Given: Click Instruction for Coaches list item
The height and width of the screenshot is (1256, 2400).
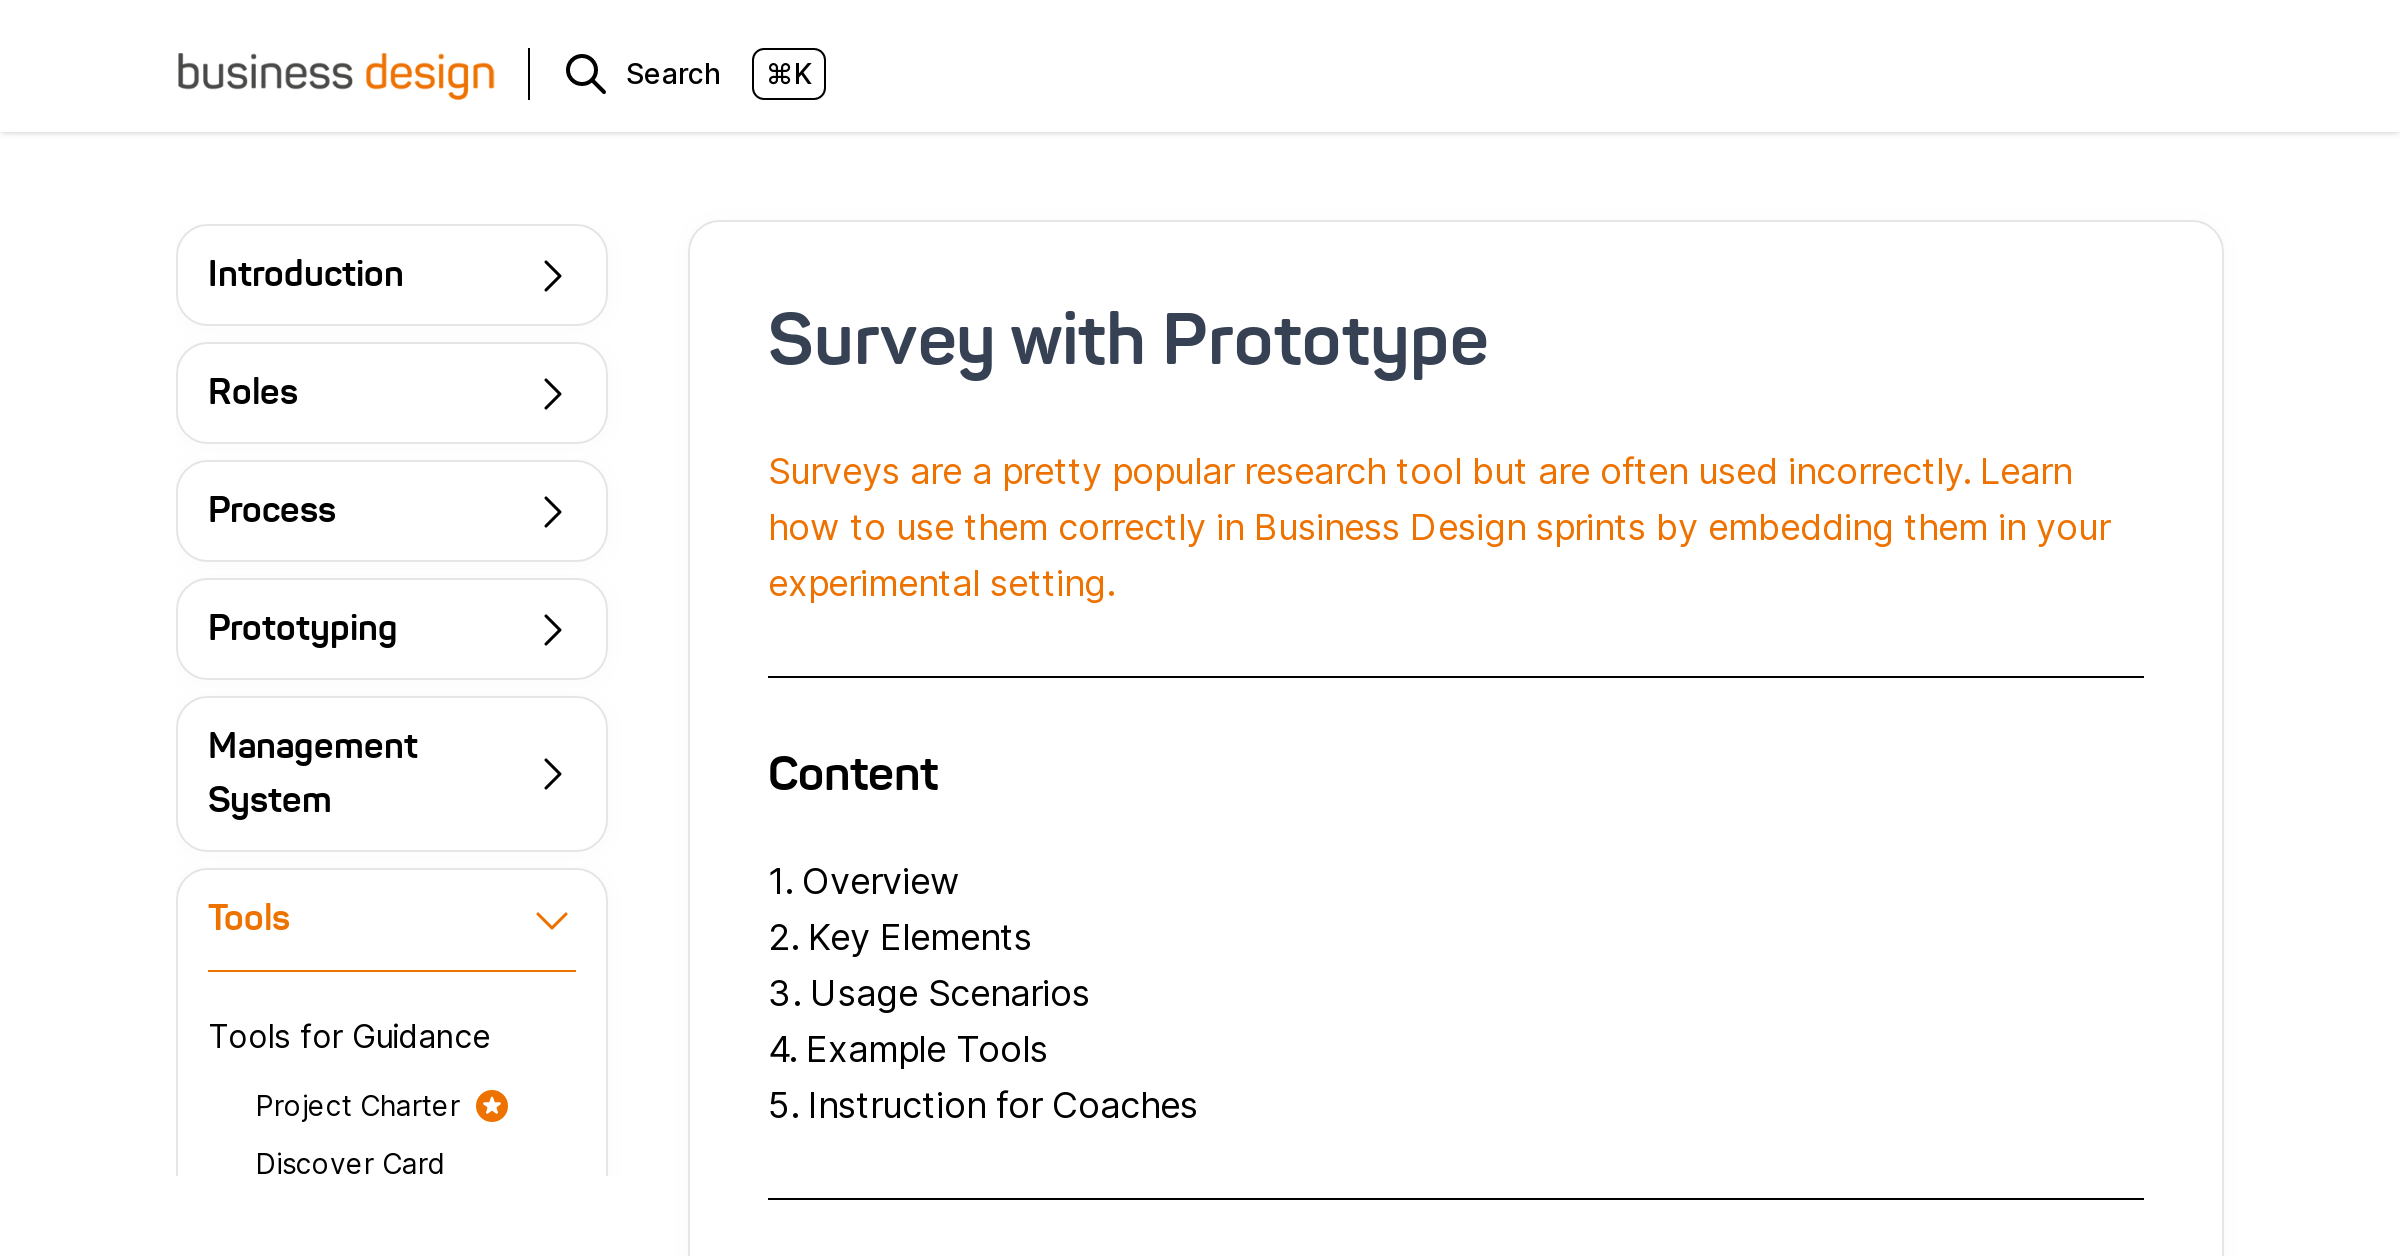Looking at the screenshot, I should pyautogui.click(x=1001, y=1106).
